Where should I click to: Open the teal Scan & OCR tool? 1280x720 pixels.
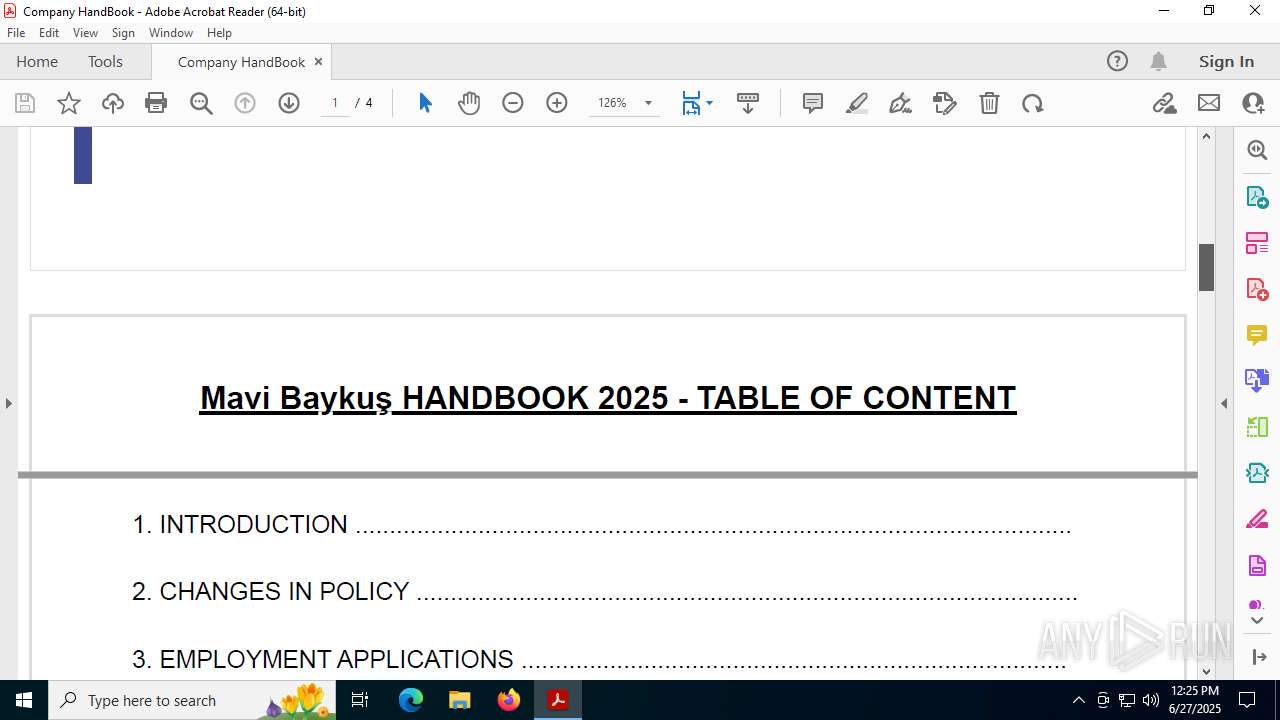(x=1257, y=473)
